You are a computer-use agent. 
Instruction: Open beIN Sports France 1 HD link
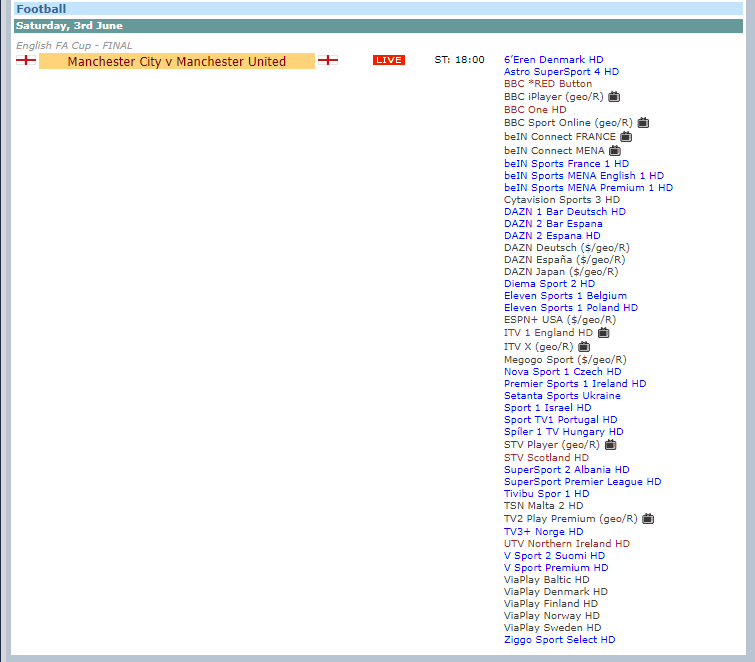[567, 164]
